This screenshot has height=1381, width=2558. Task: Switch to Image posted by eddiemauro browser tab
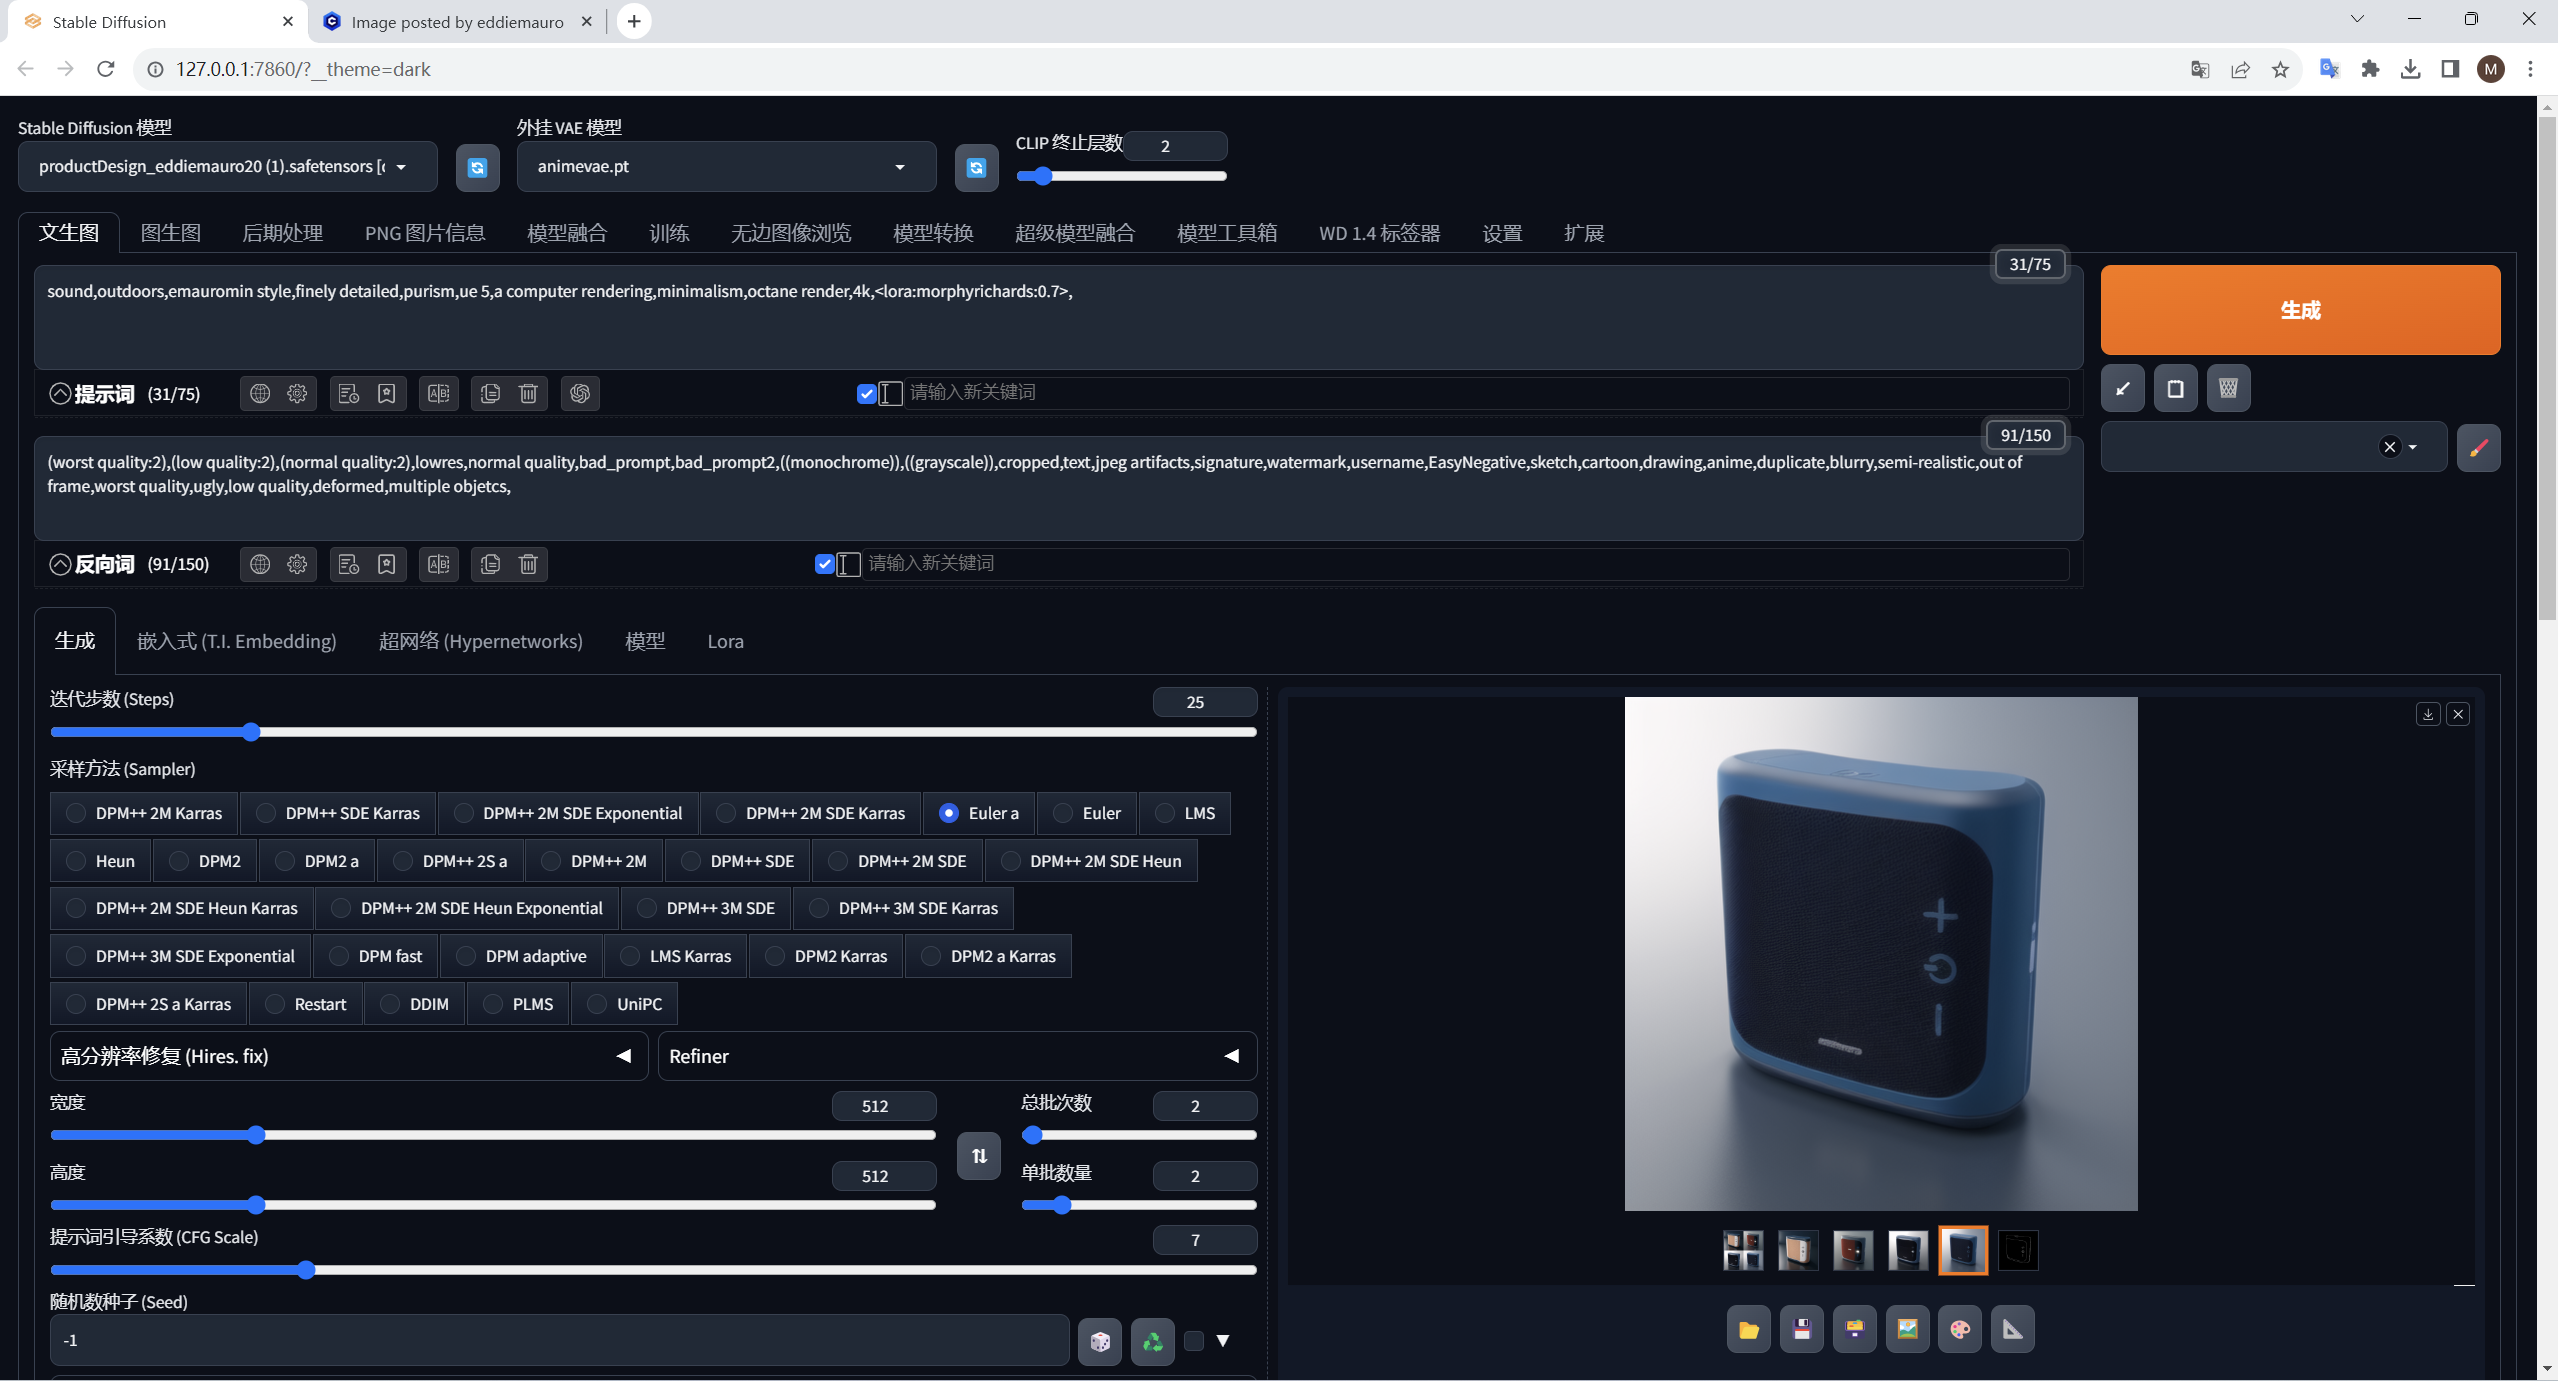[x=458, y=21]
